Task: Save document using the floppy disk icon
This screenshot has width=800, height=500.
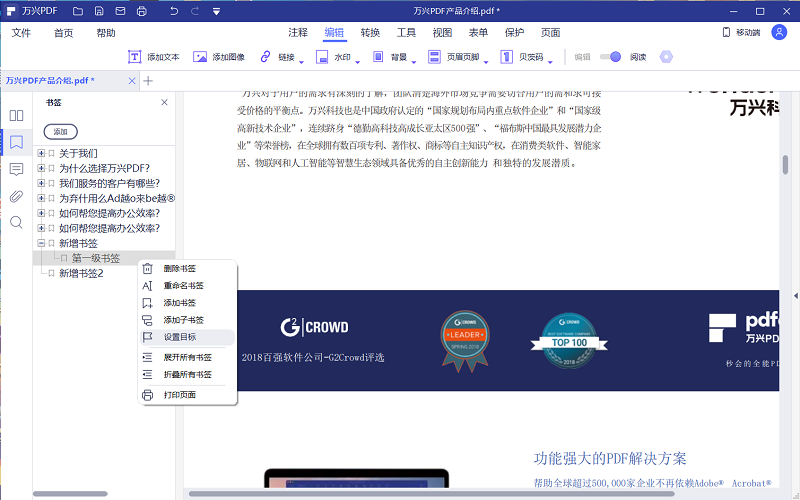Action: pos(99,11)
